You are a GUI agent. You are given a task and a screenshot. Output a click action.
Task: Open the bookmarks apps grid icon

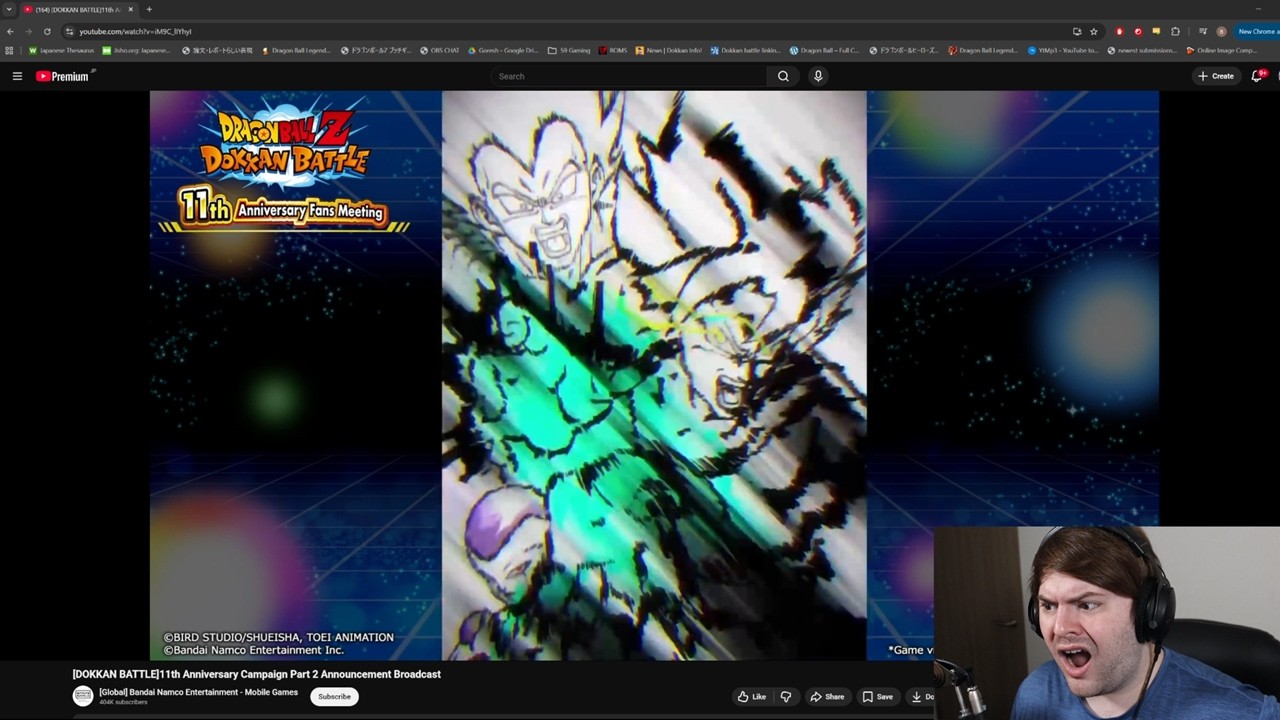click(x=10, y=50)
